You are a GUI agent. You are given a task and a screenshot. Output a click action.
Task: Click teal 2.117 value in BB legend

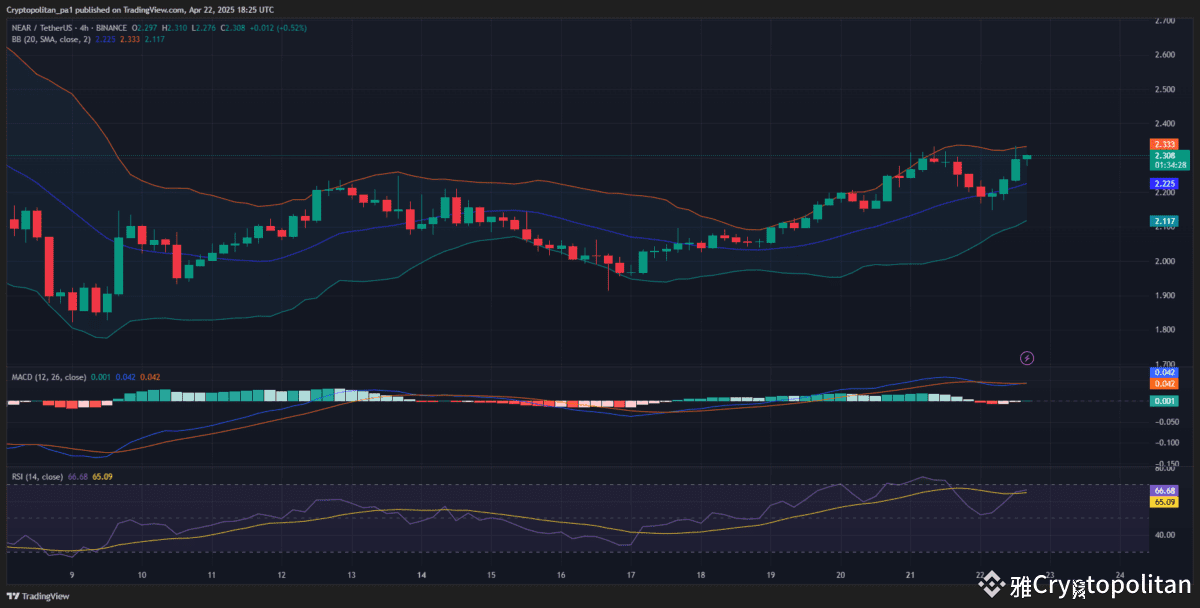154,39
